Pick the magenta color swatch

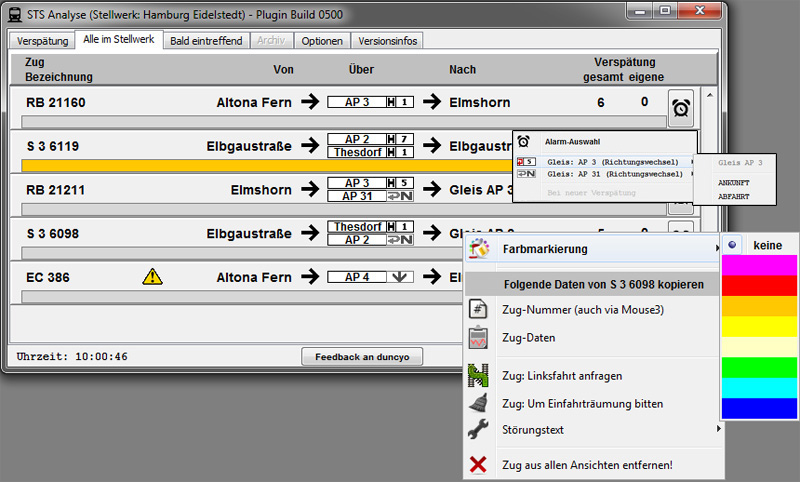(x=760, y=265)
